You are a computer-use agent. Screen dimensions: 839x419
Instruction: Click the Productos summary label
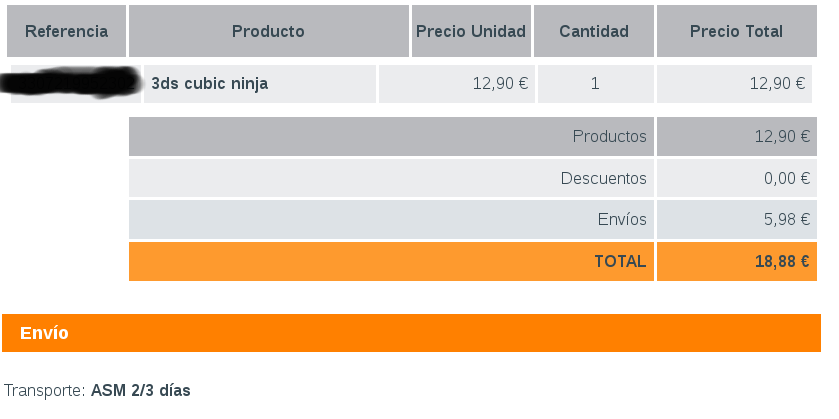point(609,136)
